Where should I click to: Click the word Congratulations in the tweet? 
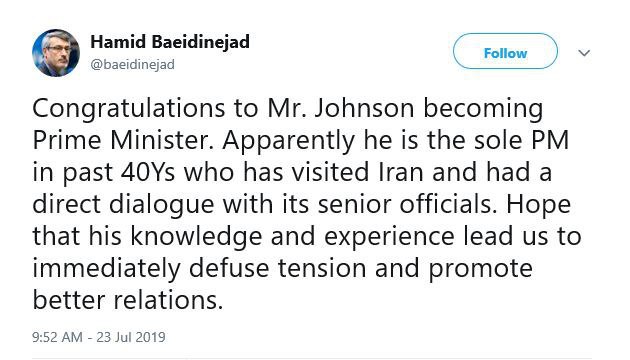[x=129, y=109]
